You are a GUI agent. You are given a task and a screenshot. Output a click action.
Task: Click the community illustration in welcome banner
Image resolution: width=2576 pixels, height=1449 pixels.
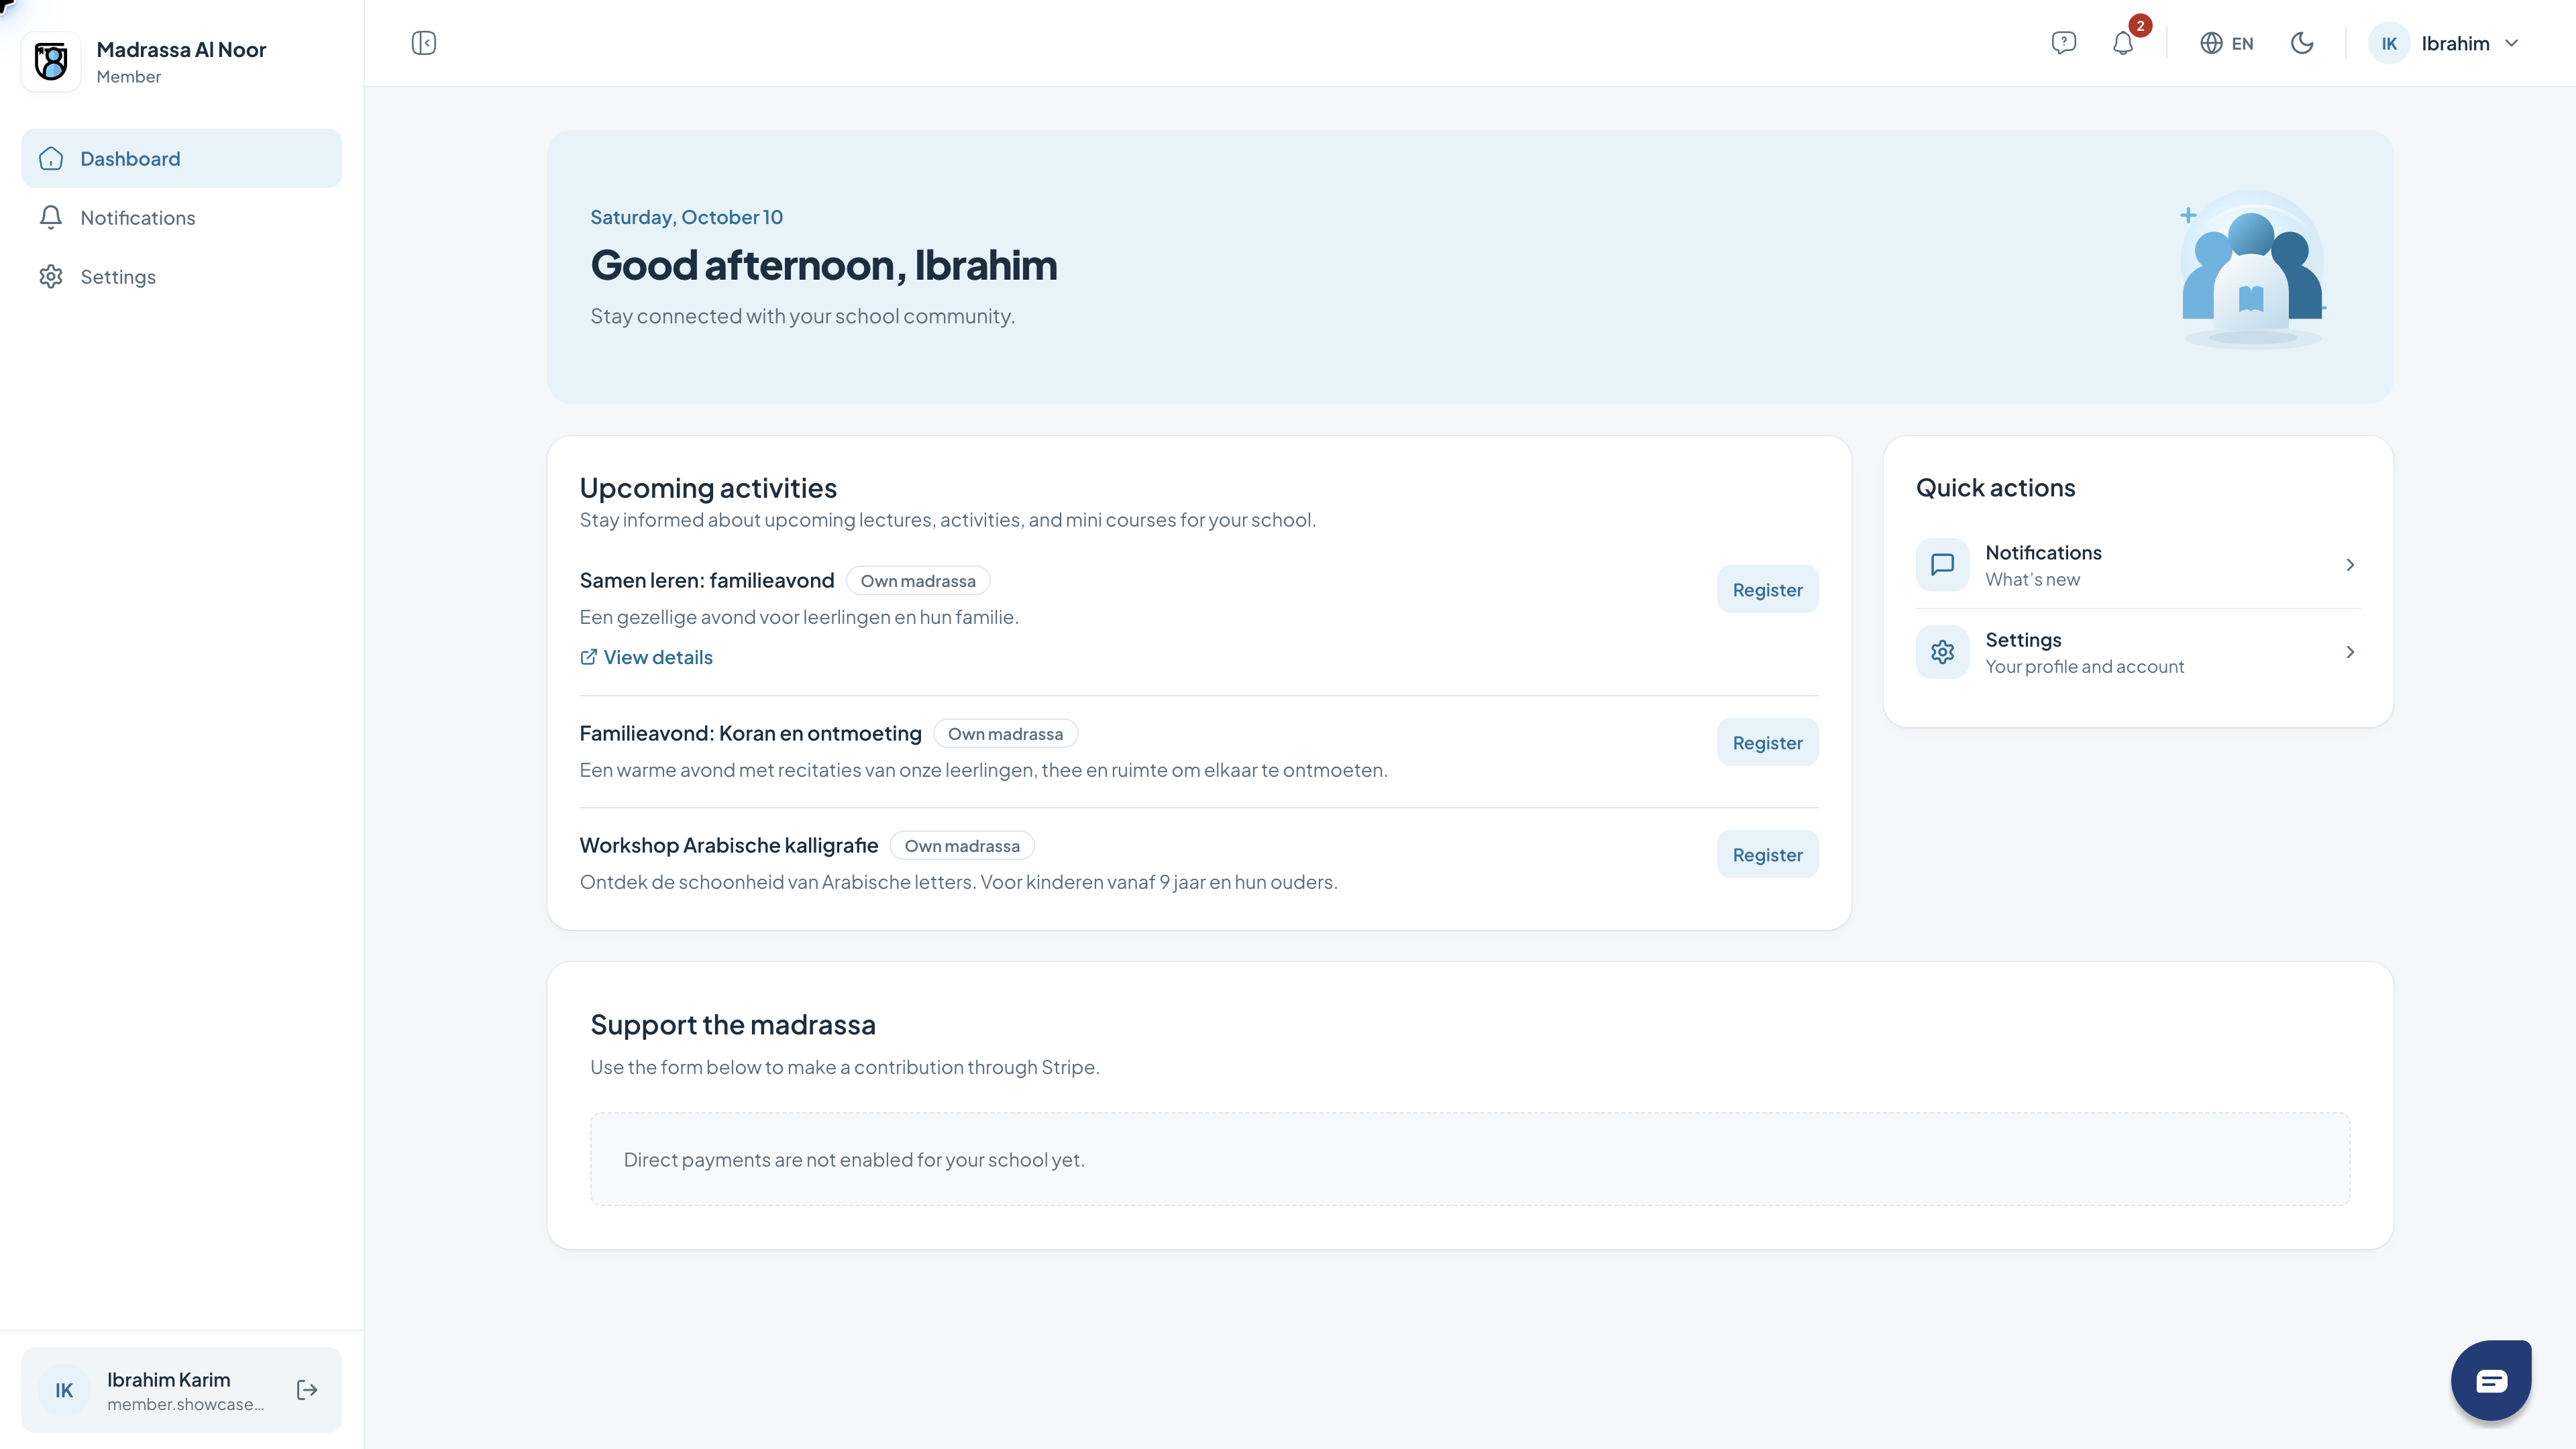pos(2253,268)
